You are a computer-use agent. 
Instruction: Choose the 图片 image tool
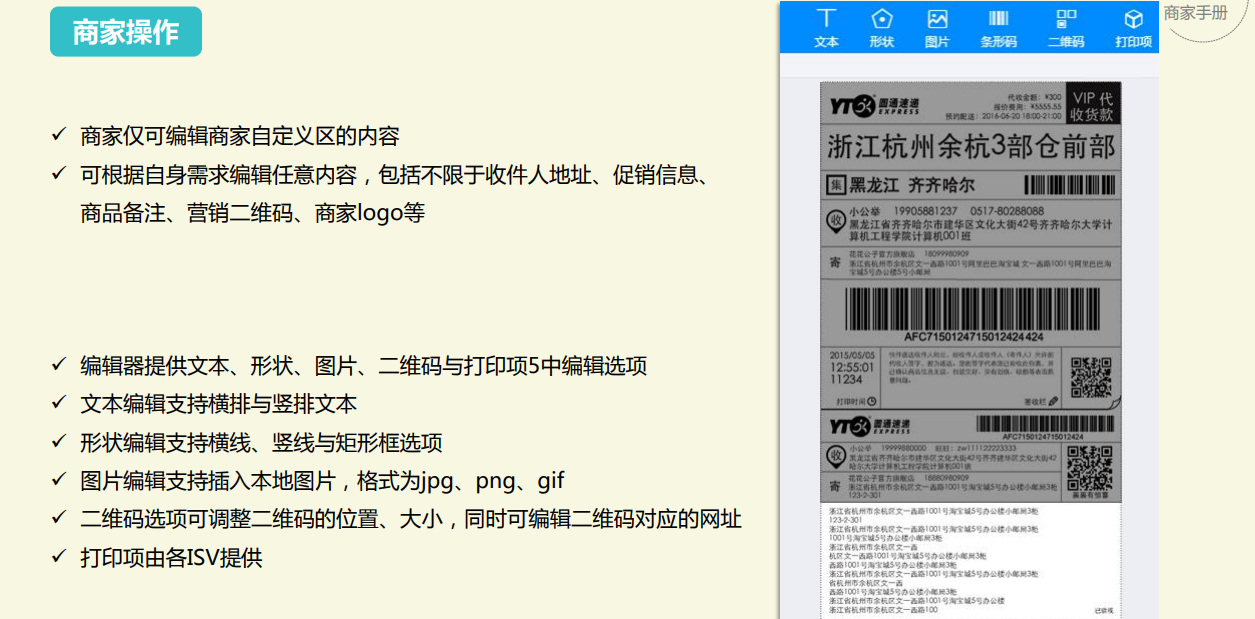(x=937, y=28)
